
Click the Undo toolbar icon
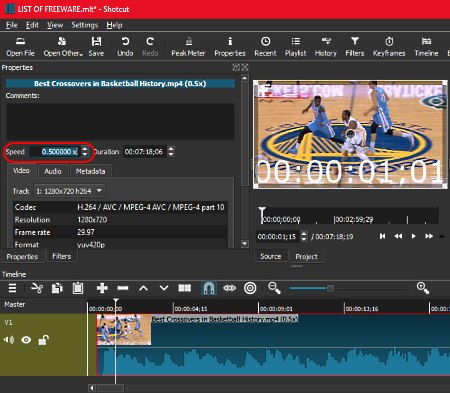coord(125,46)
